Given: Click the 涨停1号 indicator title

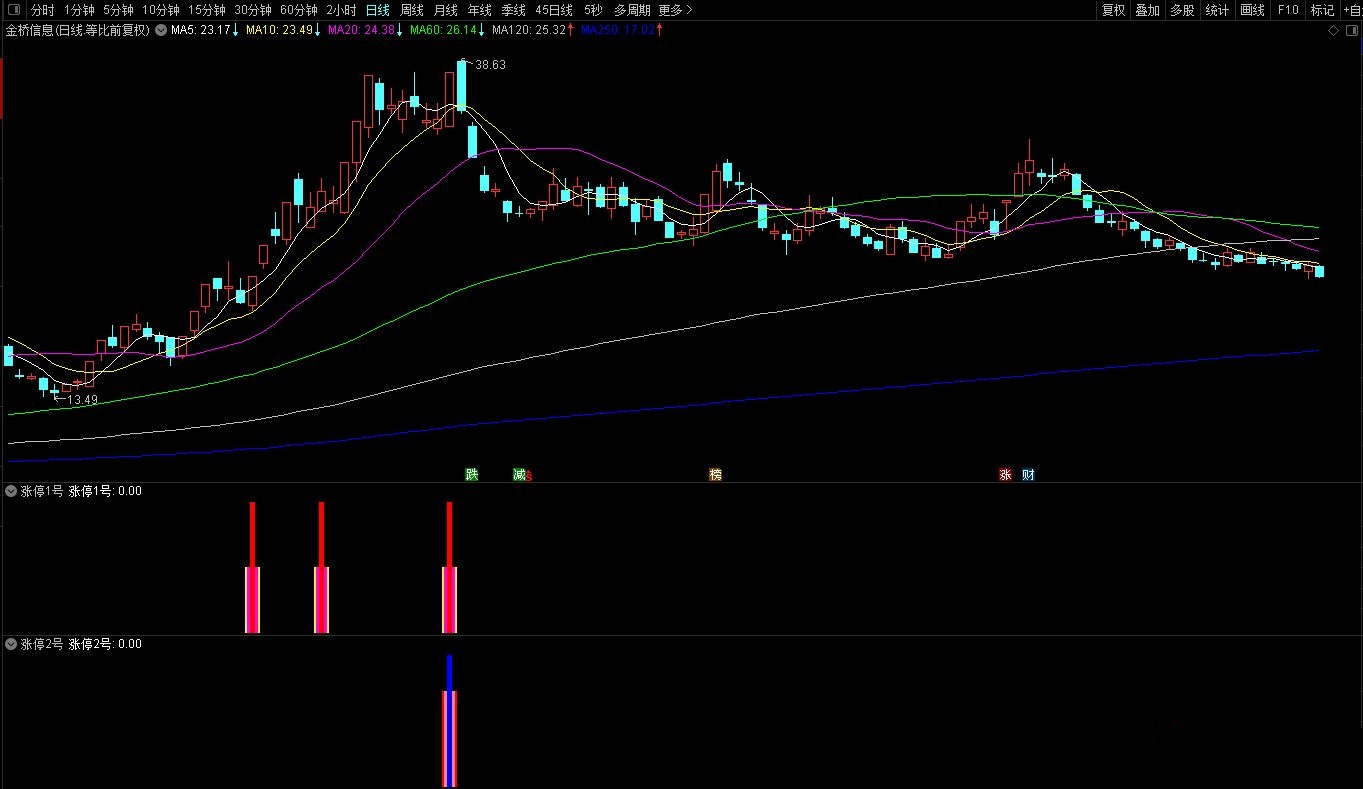Looking at the screenshot, I should coord(42,491).
